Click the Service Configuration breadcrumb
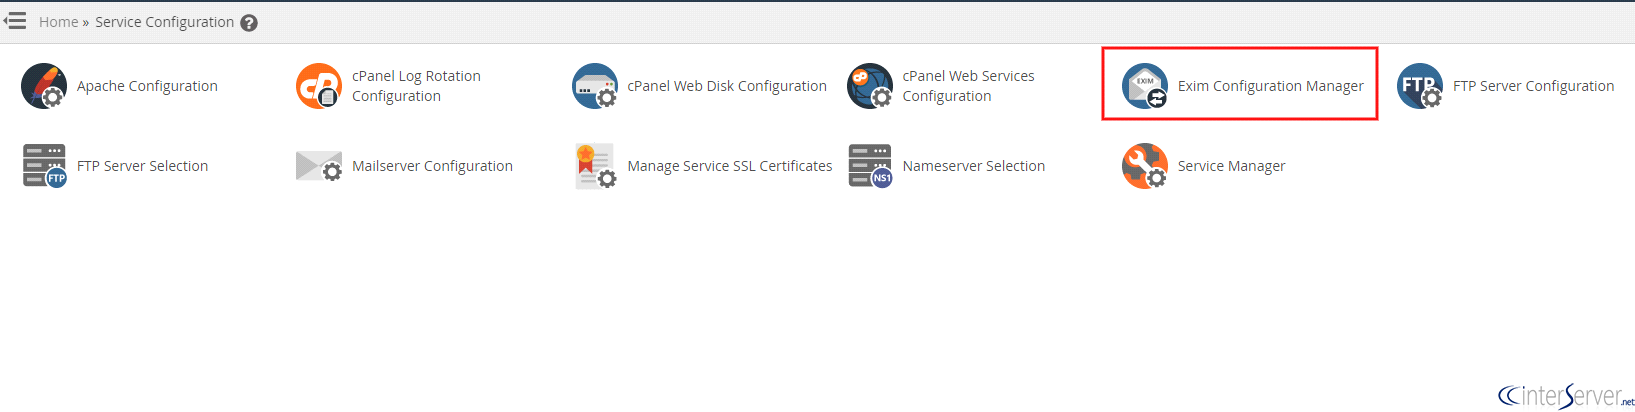Image resolution: width=1635 pixels, height=412 pixels. [164, 22]
